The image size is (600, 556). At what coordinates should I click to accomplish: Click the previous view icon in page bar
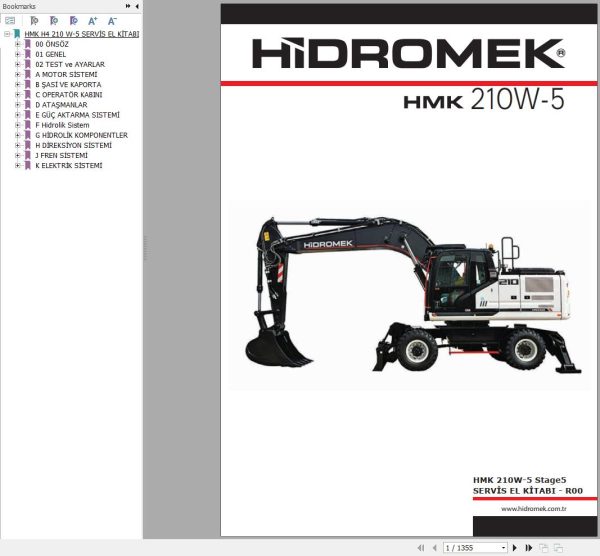coord(543,548)
